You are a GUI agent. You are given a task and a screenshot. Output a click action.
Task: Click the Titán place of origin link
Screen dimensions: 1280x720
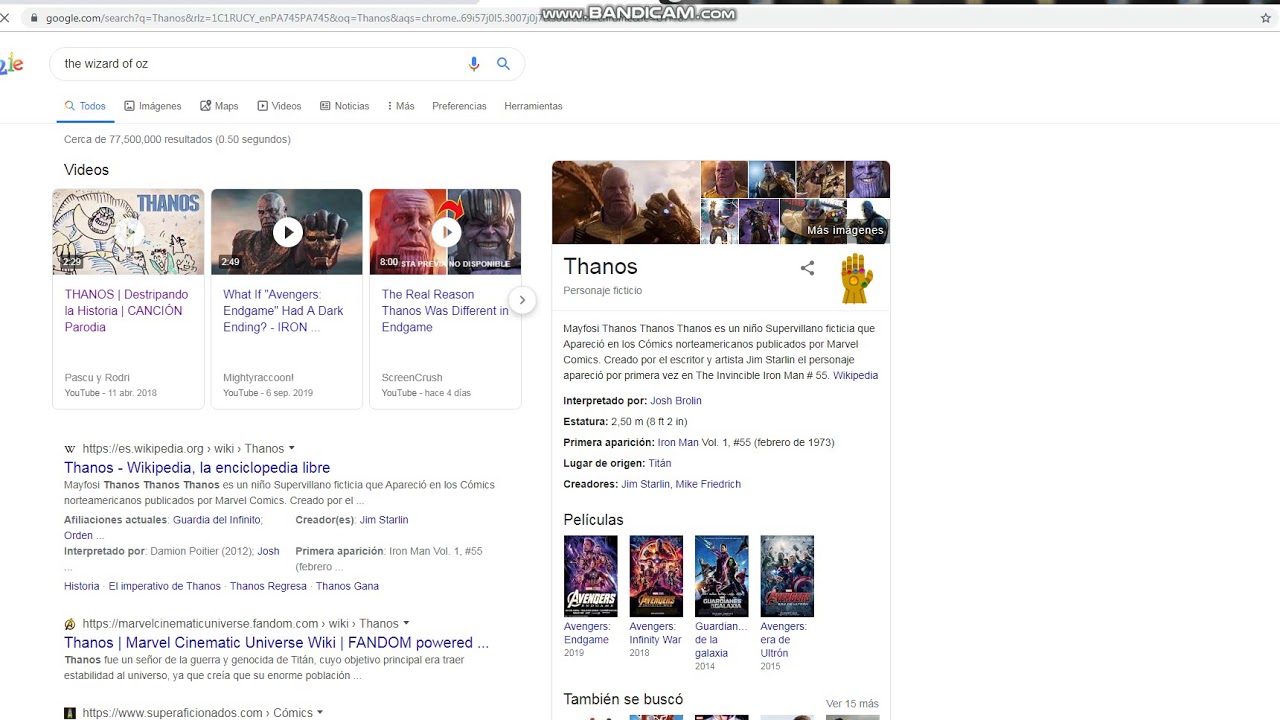[x=660, y=464]
